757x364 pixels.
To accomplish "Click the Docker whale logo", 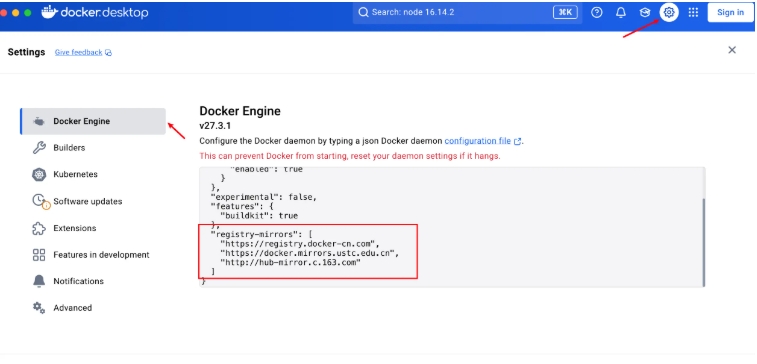I will point(50,13).
